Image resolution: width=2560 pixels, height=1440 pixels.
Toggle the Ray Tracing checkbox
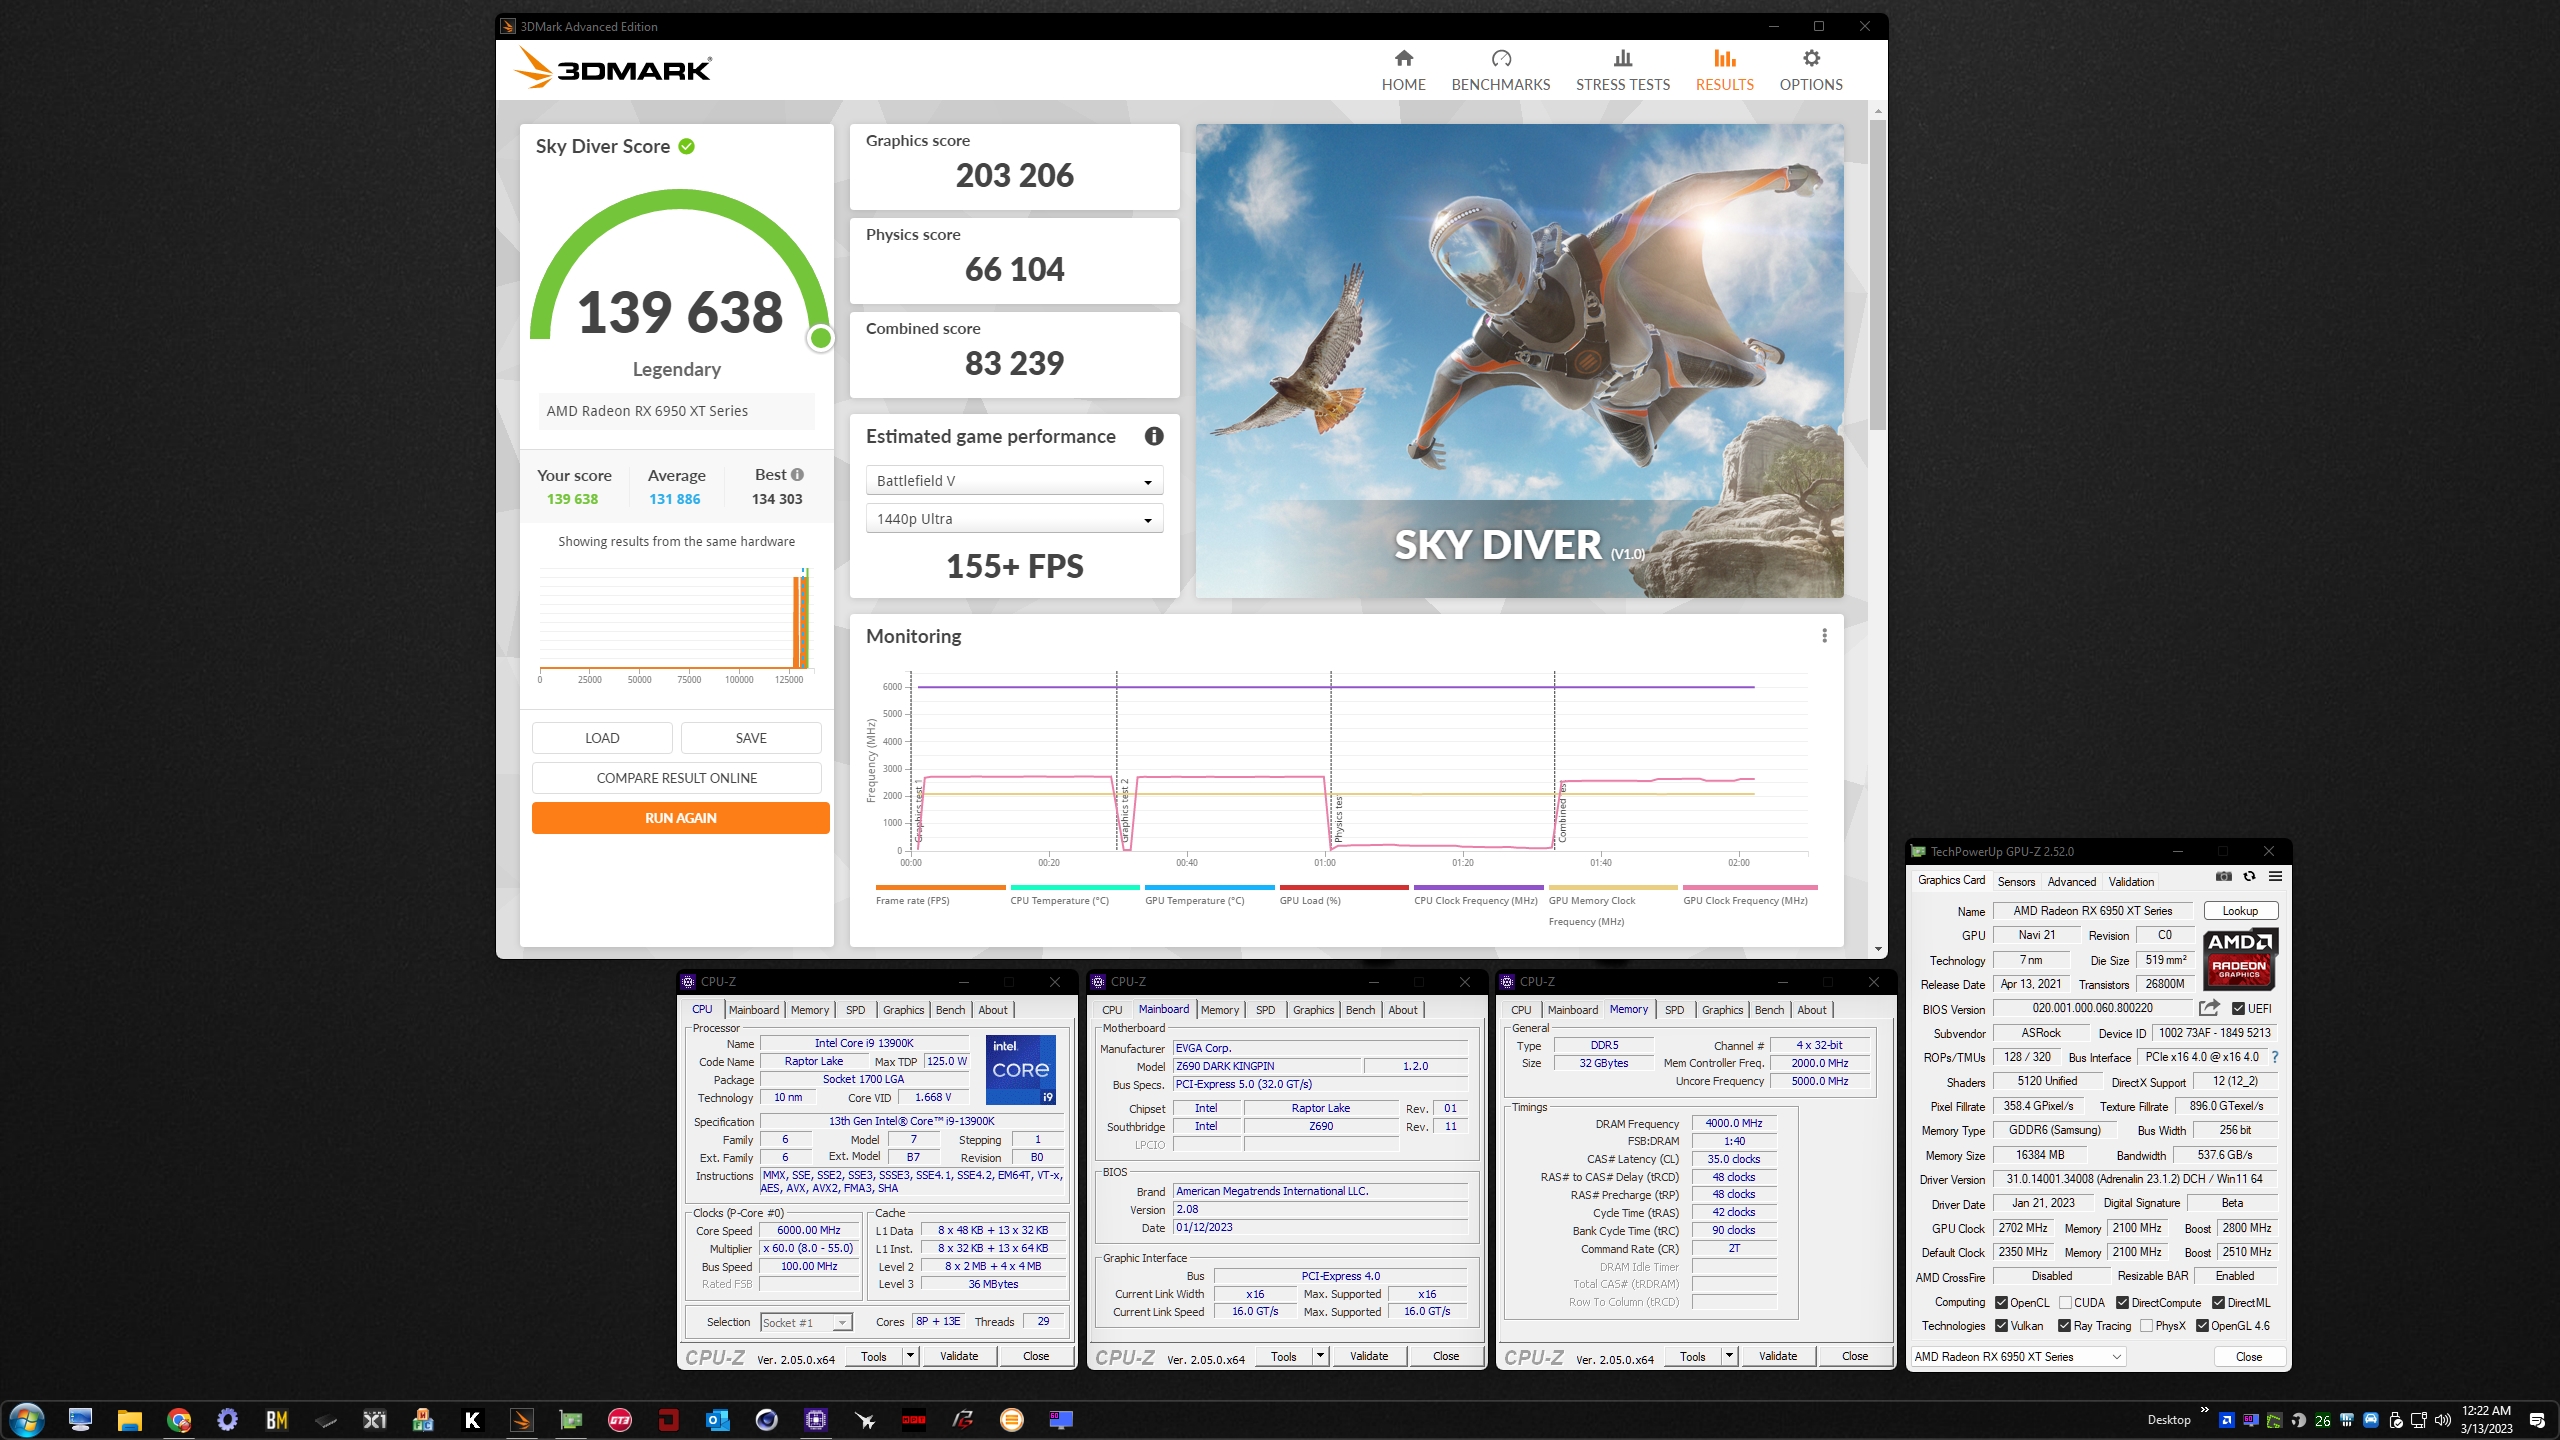2064,1326
